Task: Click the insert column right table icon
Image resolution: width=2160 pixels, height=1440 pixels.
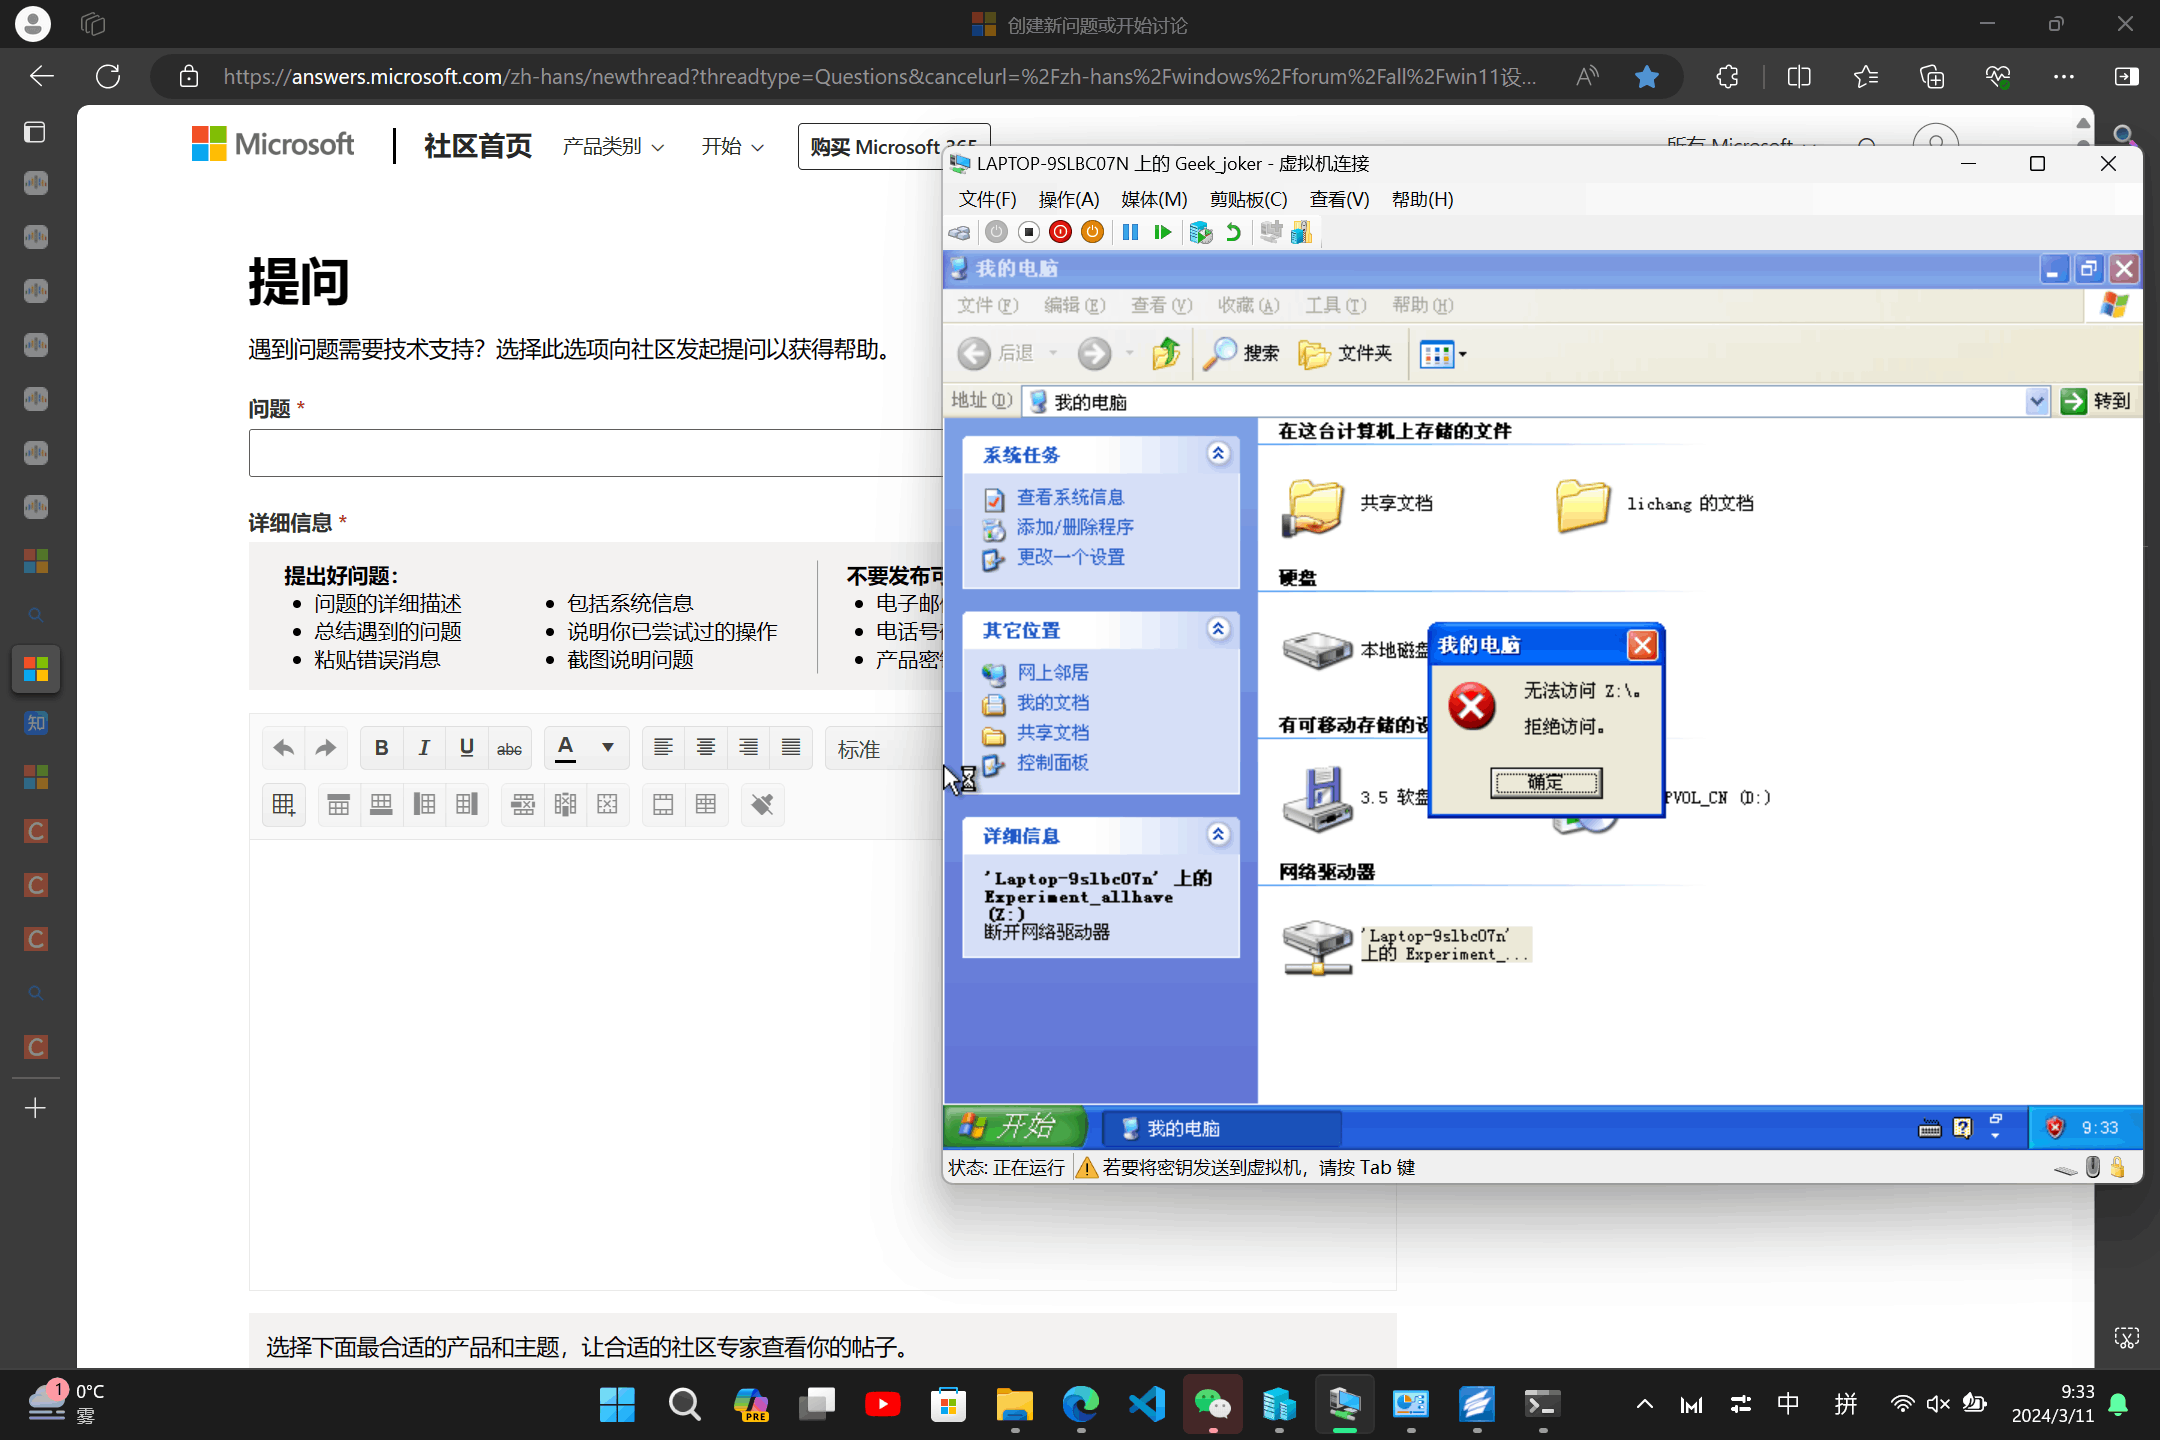Action: pos(466,804)
